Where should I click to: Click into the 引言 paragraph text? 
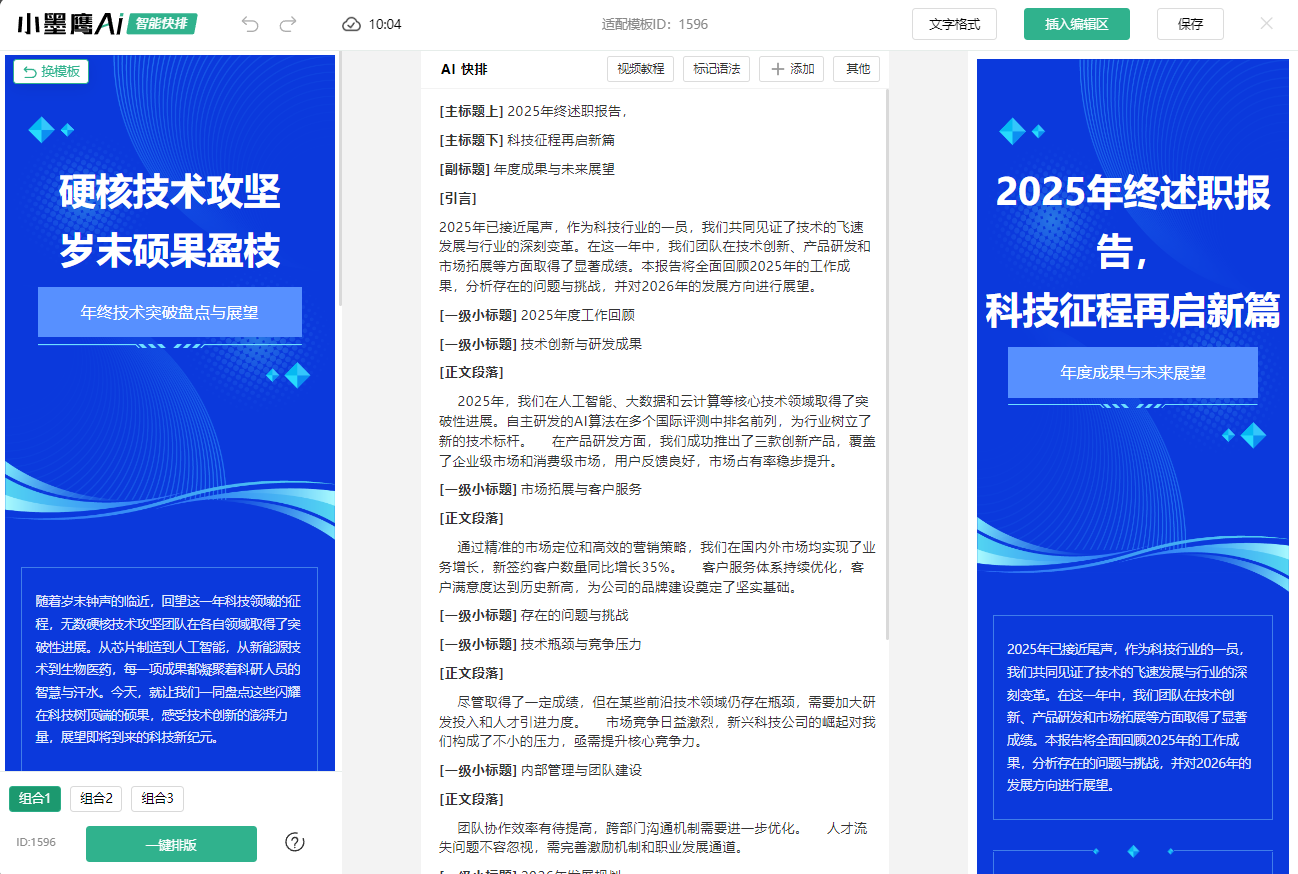pyautogui.click(x=650, y=256)
